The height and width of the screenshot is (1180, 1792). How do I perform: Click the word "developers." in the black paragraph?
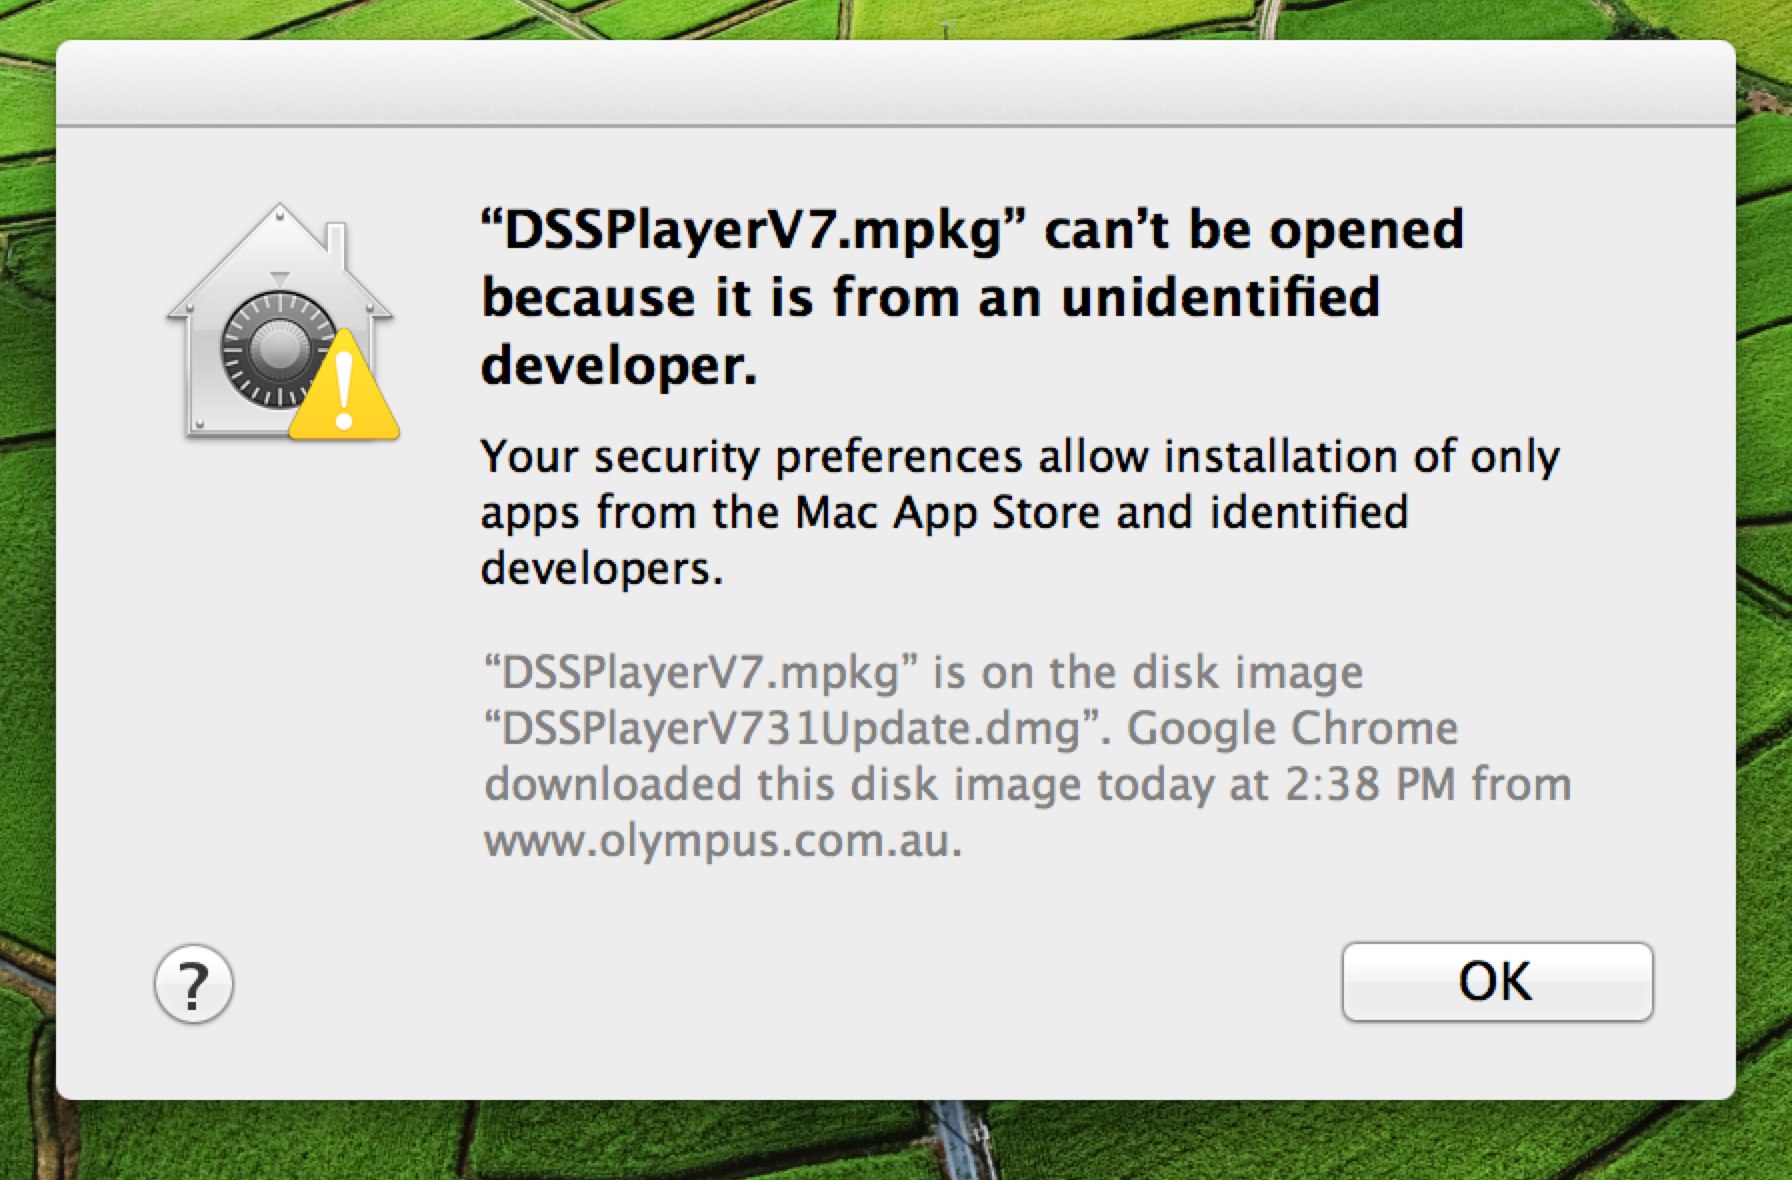click(601, 569)
